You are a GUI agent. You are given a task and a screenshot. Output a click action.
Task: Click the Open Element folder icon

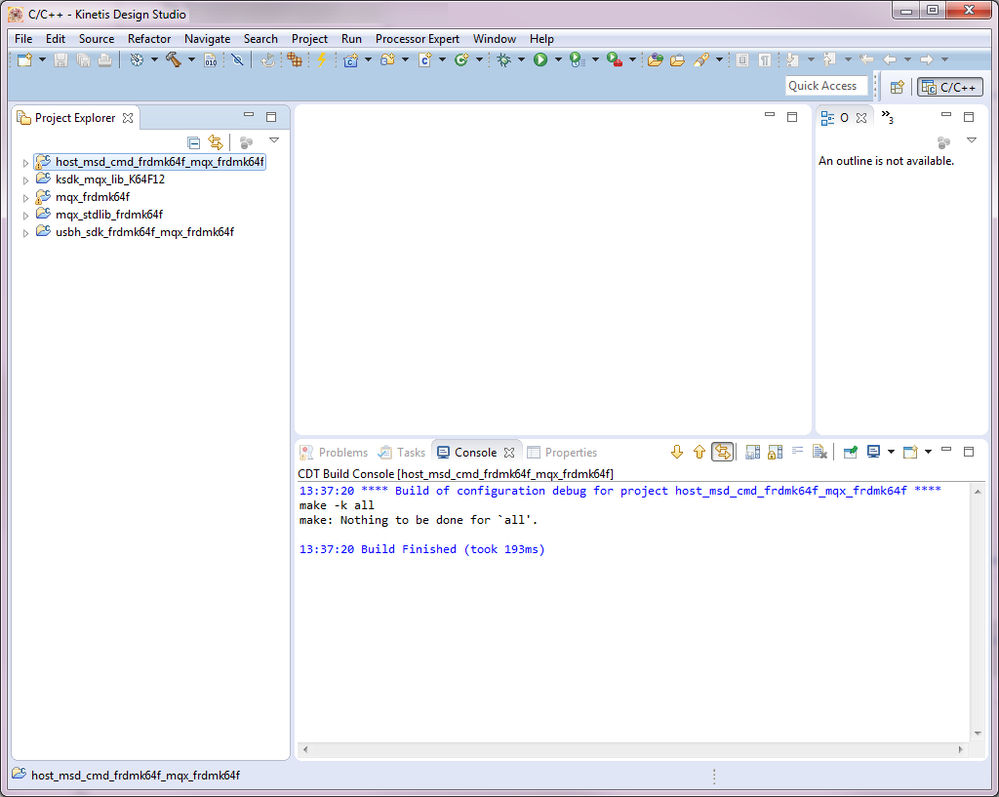point(655,60)
